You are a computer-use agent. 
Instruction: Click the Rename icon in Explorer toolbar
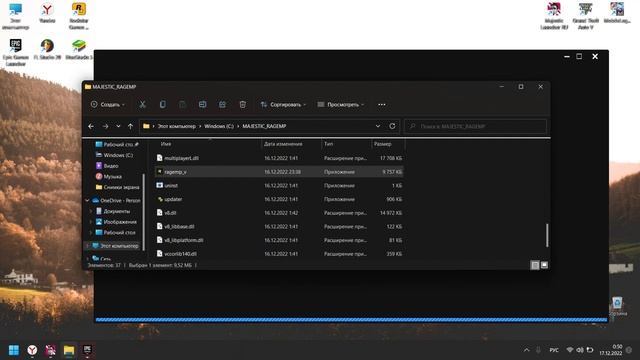tap(202, 104)
